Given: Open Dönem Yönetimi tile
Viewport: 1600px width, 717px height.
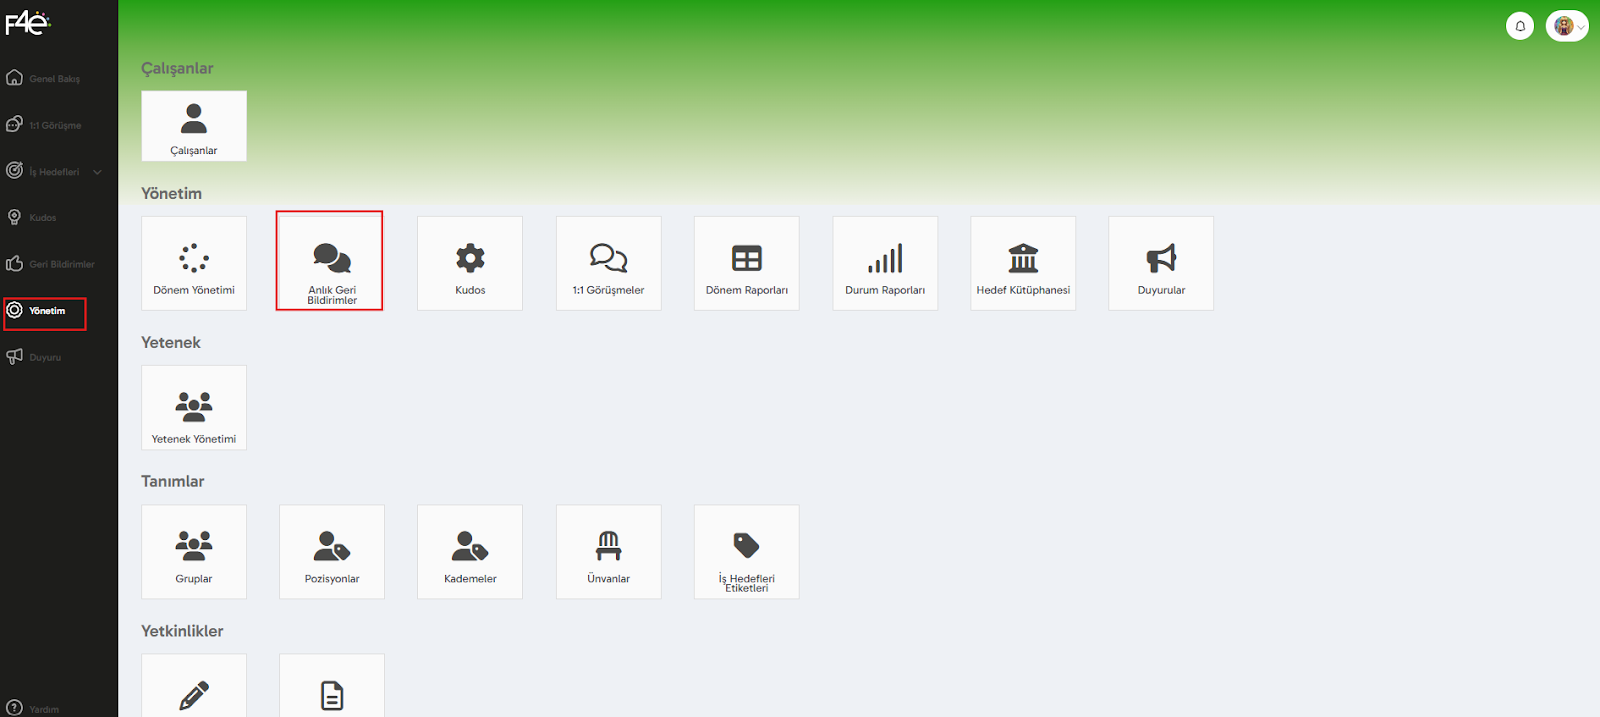Looking at the screenshot, I should [194, 263].
